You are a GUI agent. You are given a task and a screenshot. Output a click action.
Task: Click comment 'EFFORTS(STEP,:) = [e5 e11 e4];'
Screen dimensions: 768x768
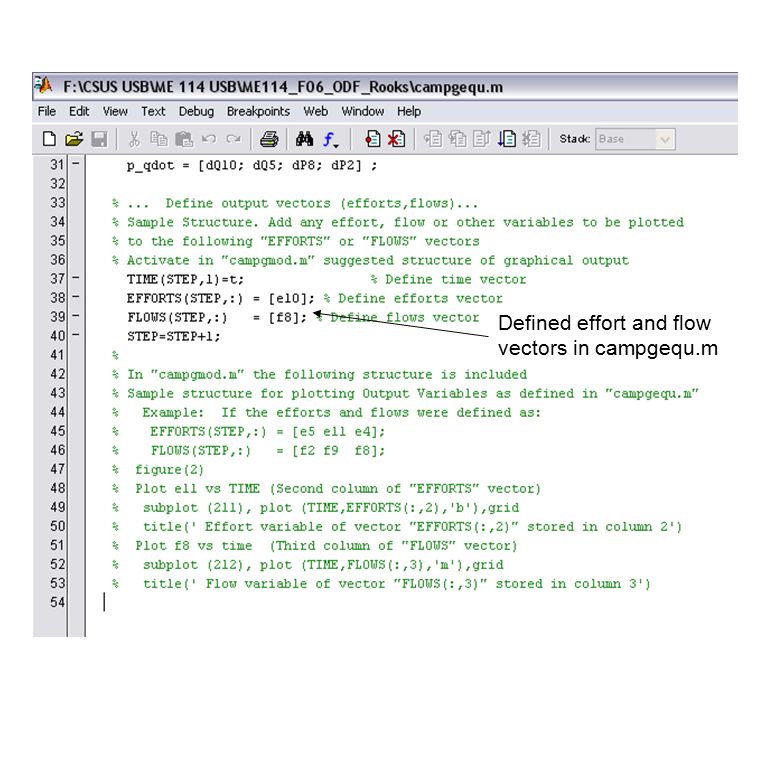click(x=267, y=432)
